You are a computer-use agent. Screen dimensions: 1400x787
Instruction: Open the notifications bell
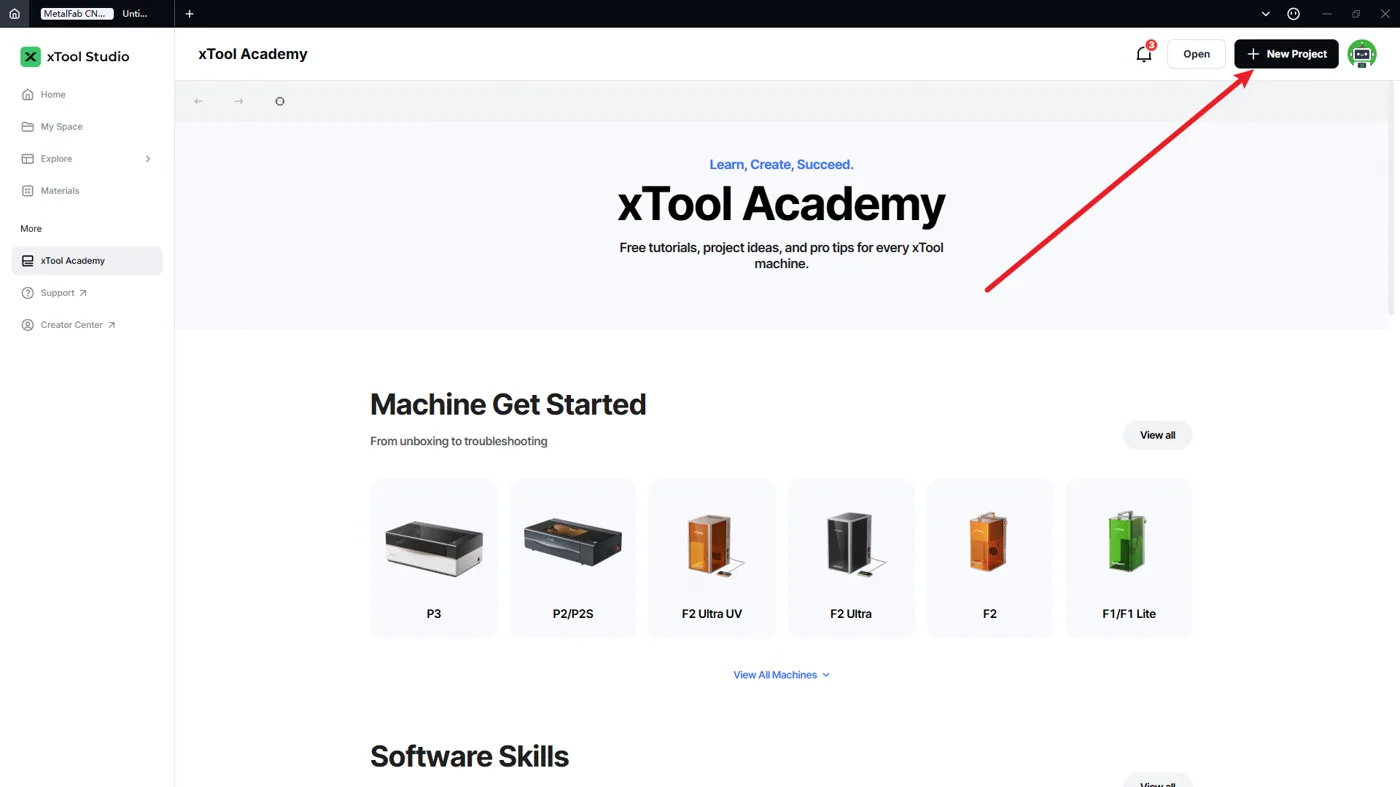(x=1144, y=54)
